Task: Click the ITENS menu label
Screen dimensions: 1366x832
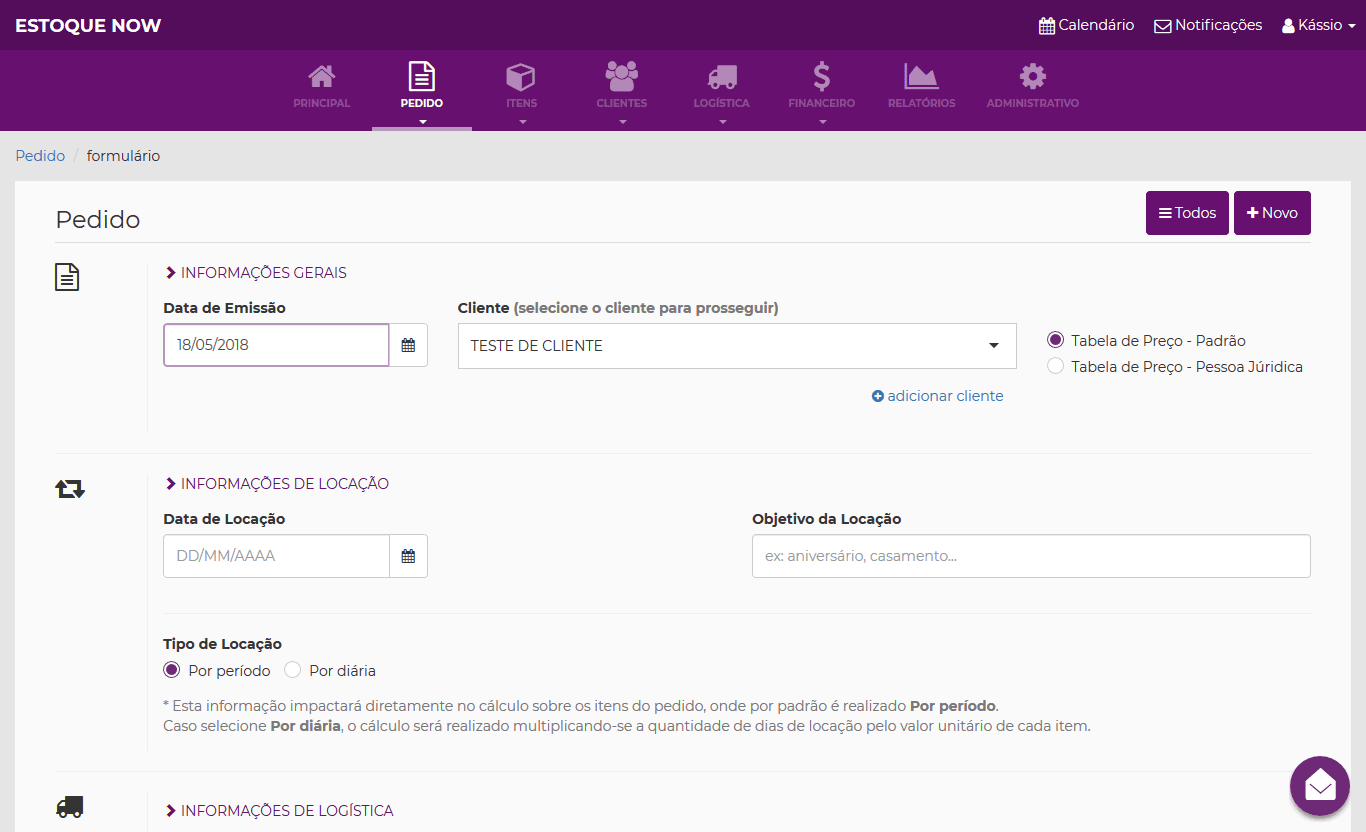Action: pyautogui.click(x=522, y=103)
